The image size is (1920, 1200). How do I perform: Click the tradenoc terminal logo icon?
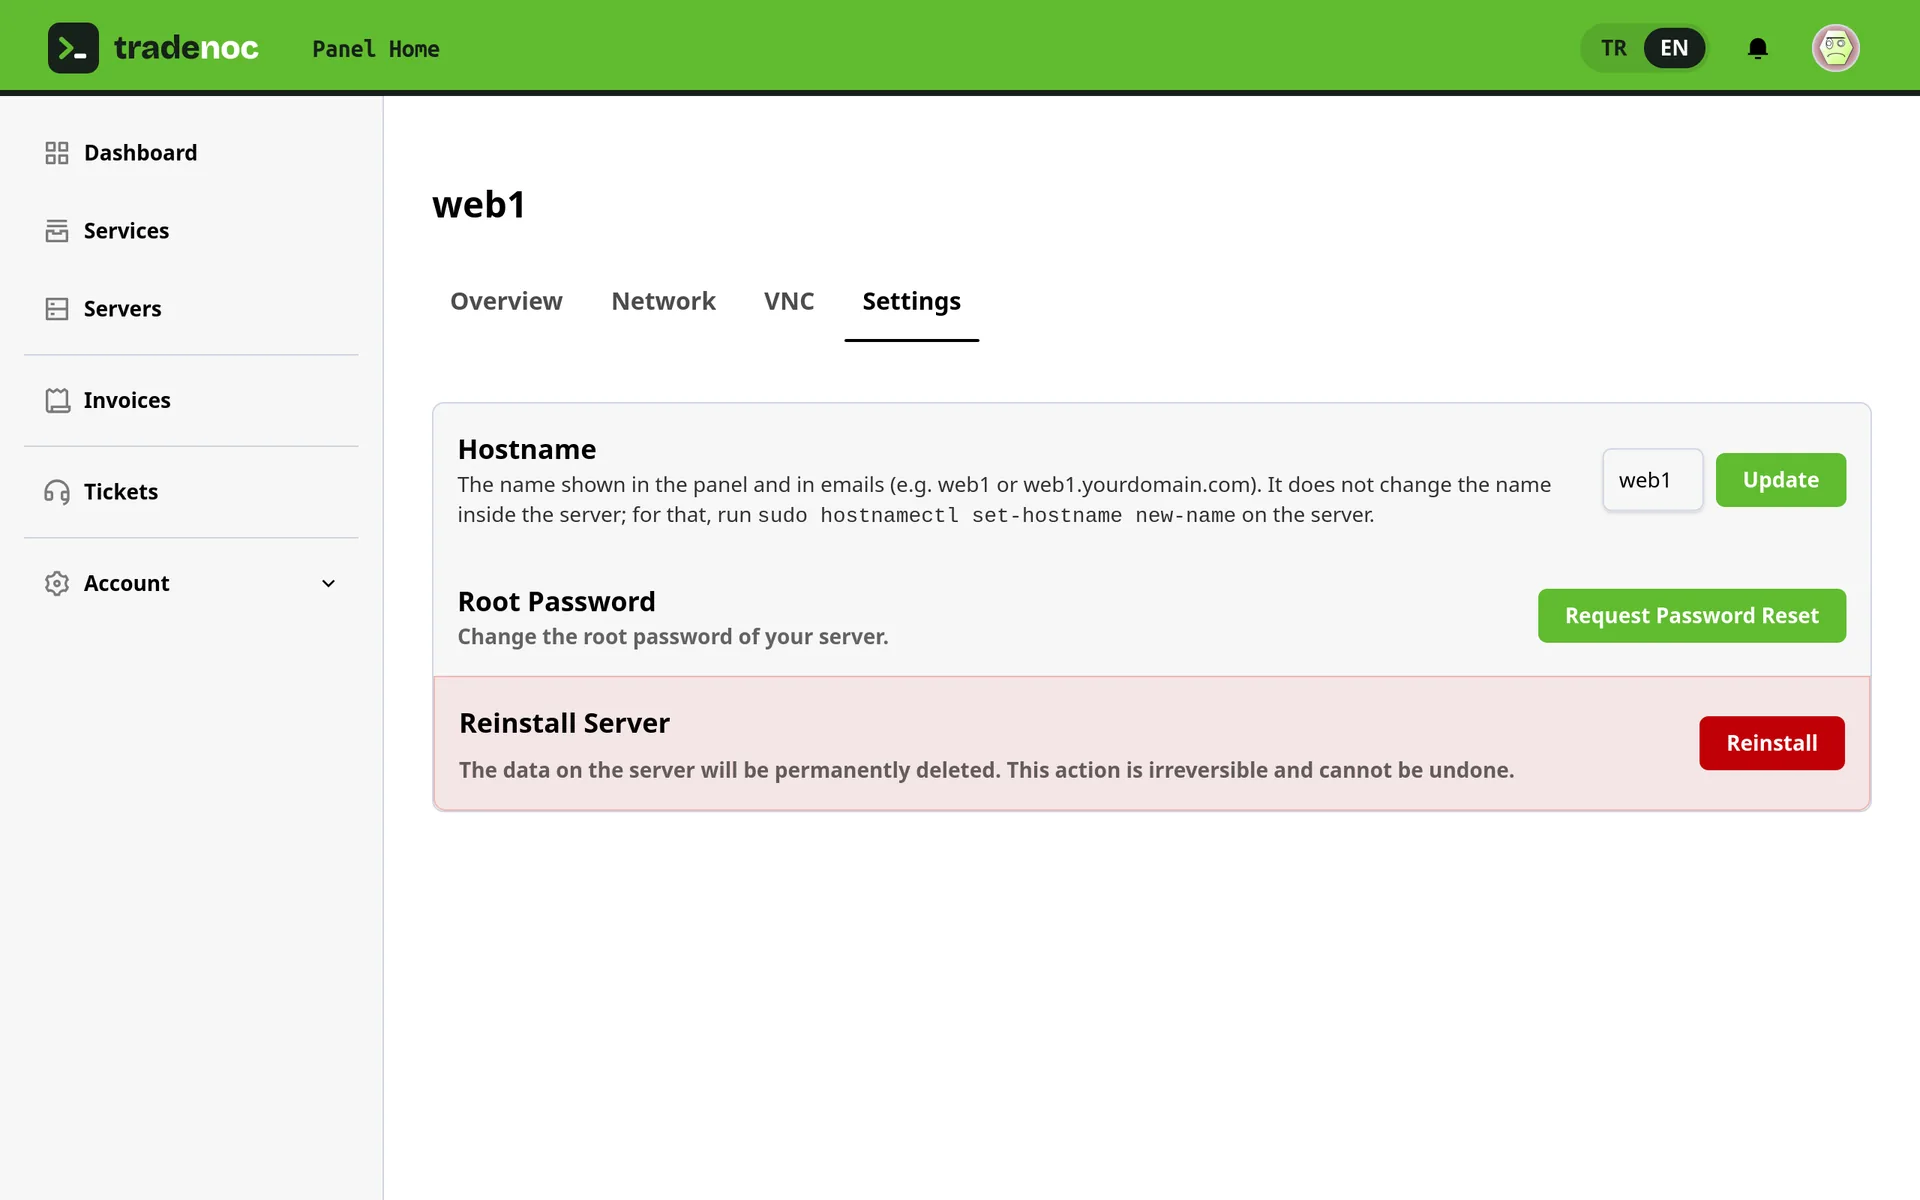click(x=73, y=48)
